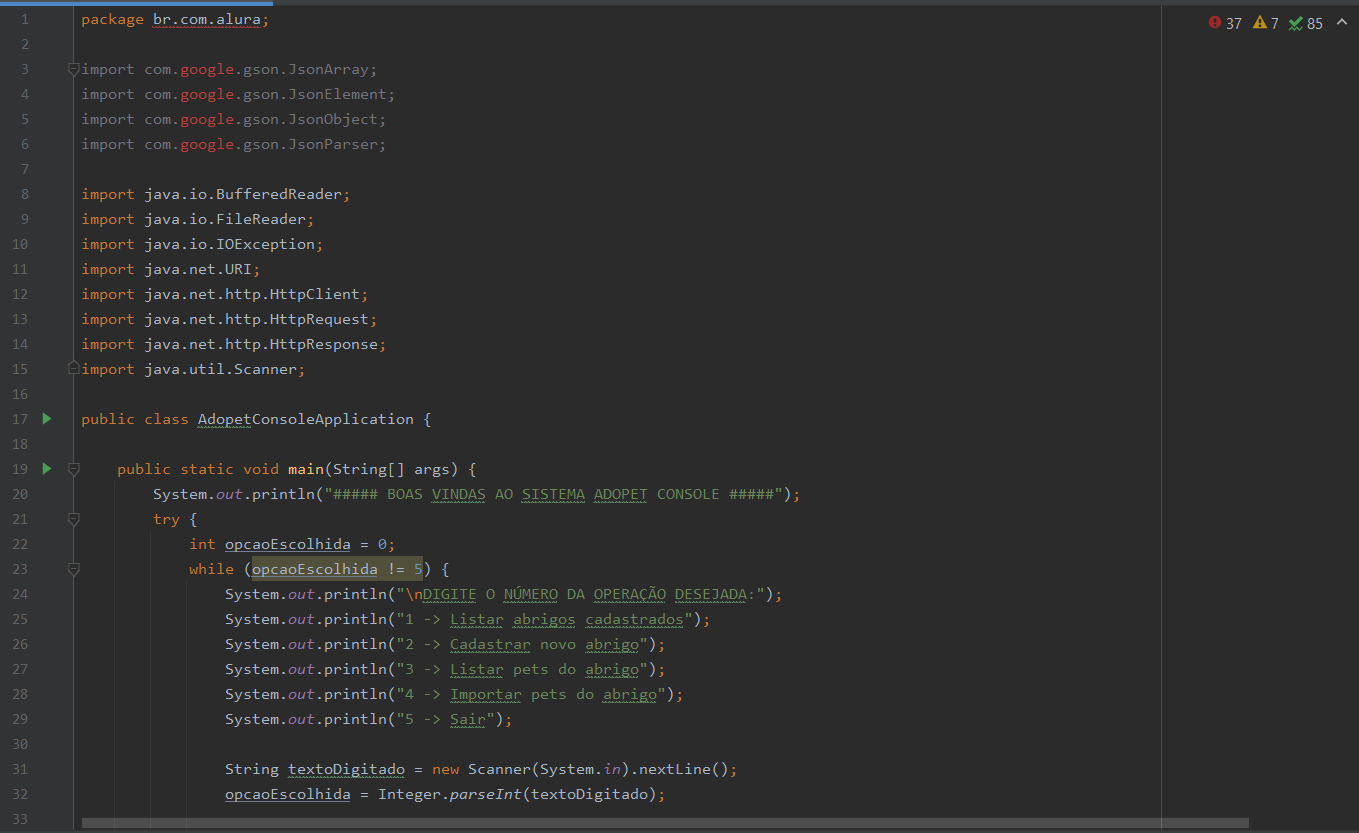
Task: Open the 7 warnings indicator
Action: (x=1266, y=23)
